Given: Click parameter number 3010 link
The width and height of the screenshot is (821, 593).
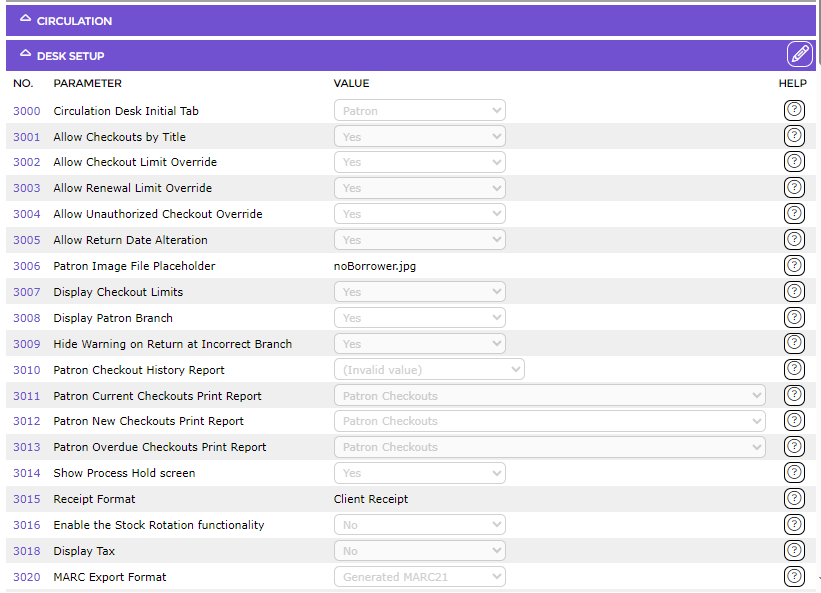Looking at the screenshot, I should coord(27,370).
